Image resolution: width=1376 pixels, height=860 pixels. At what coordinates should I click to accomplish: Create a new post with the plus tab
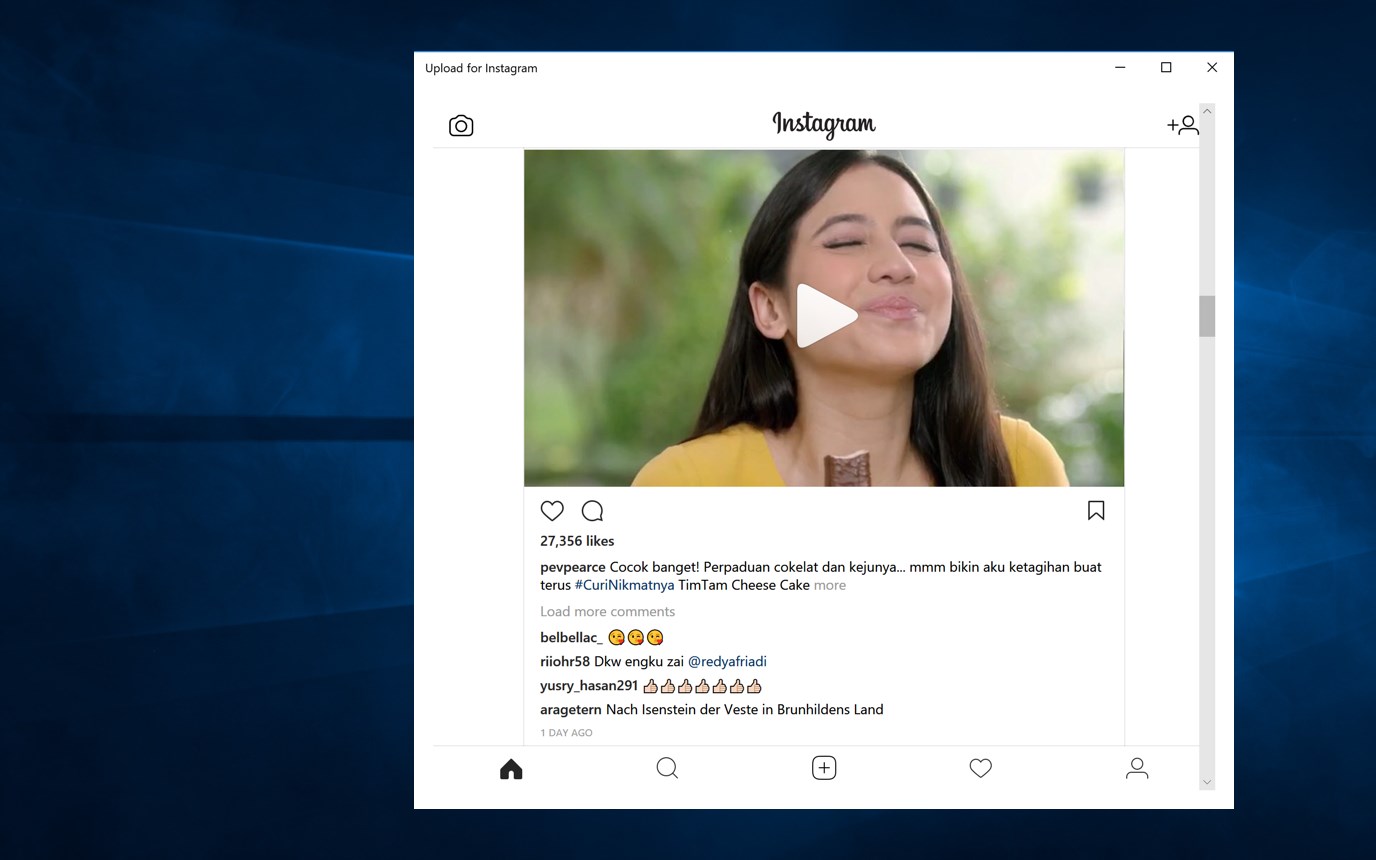click(824, 768)
